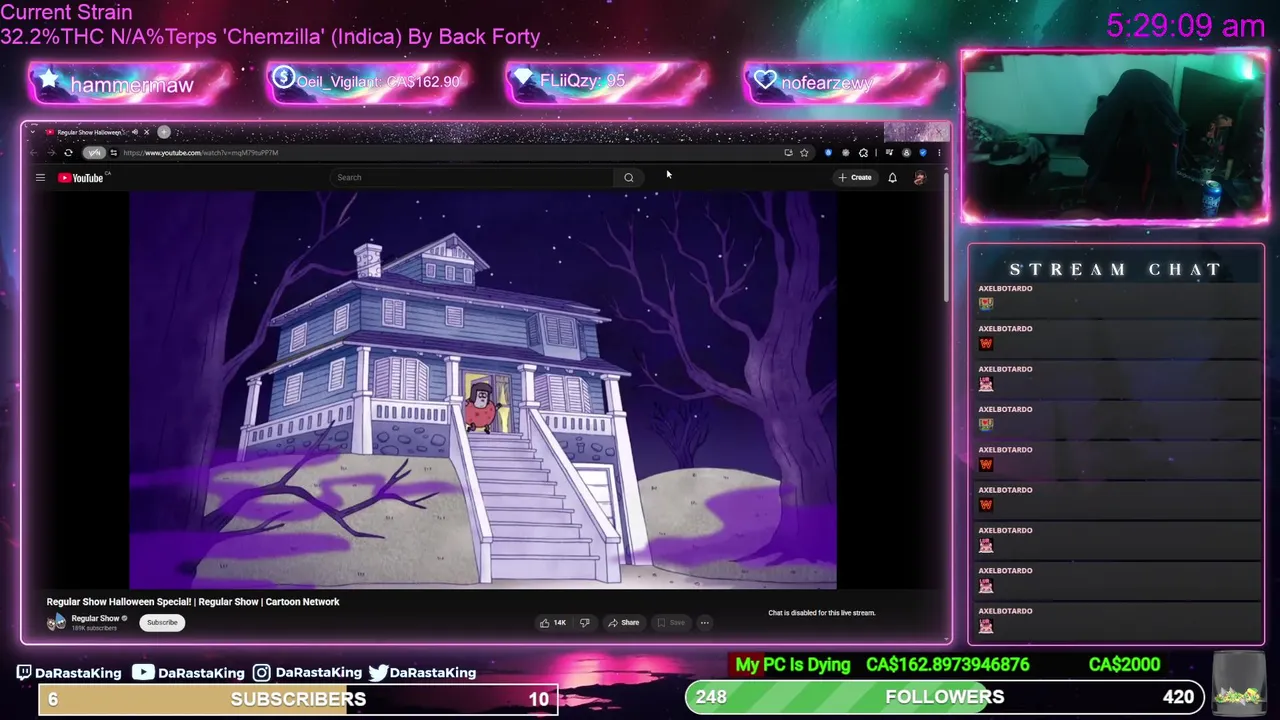Click the Twitter DaRastaKing handle

(422, 673)
